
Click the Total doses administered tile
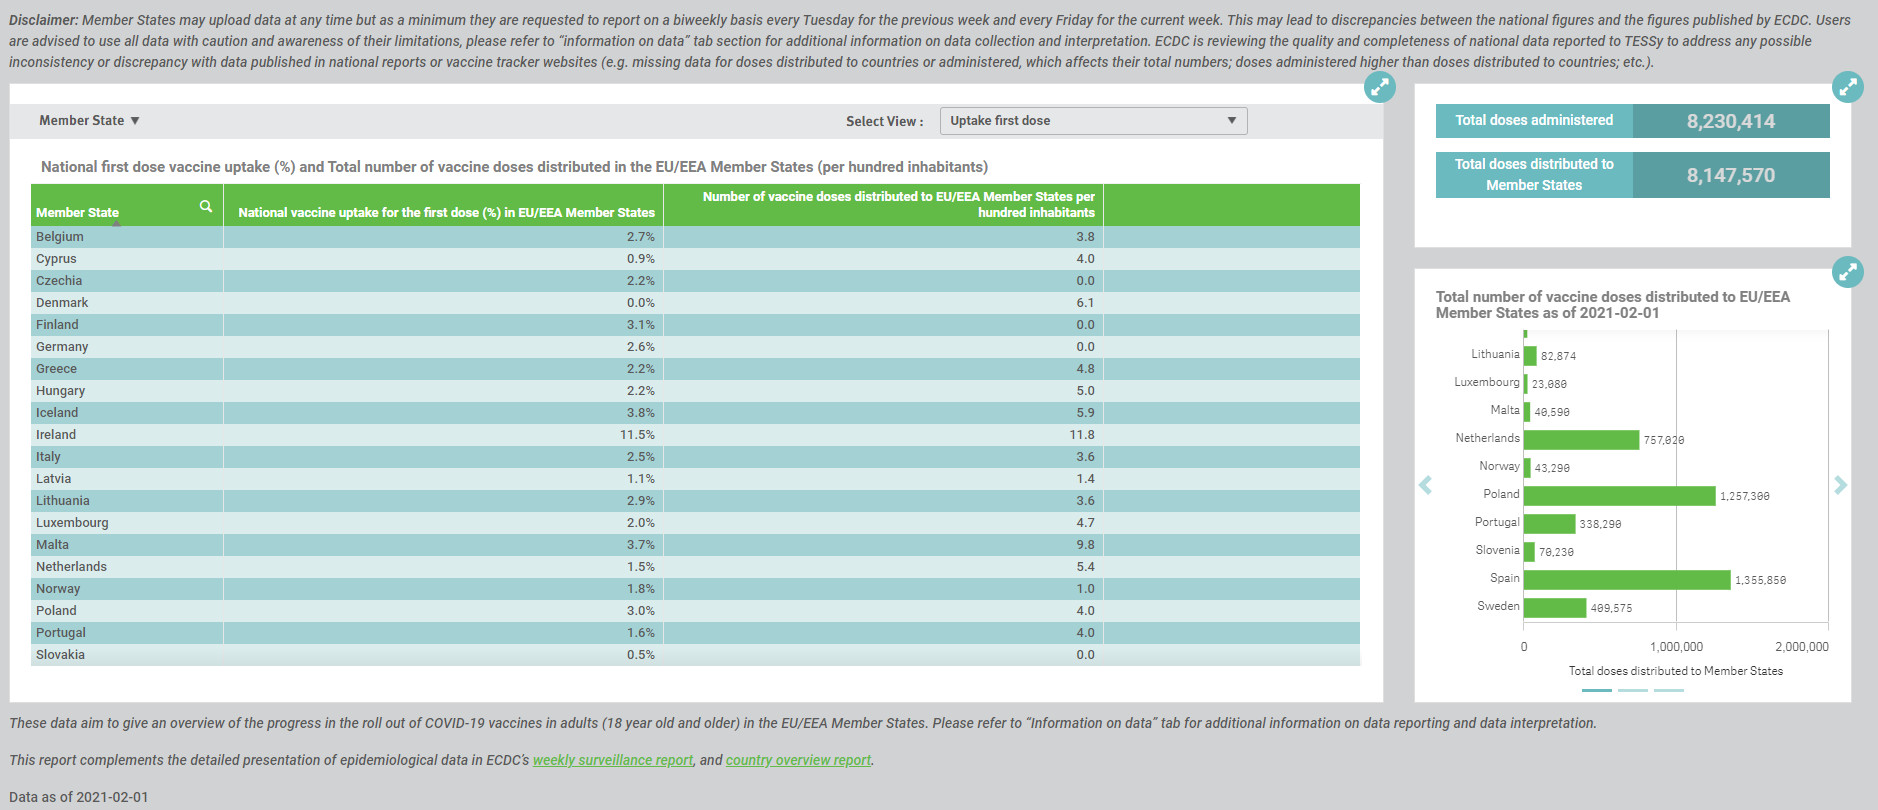pyautogui.click(x=1632, y=121)
